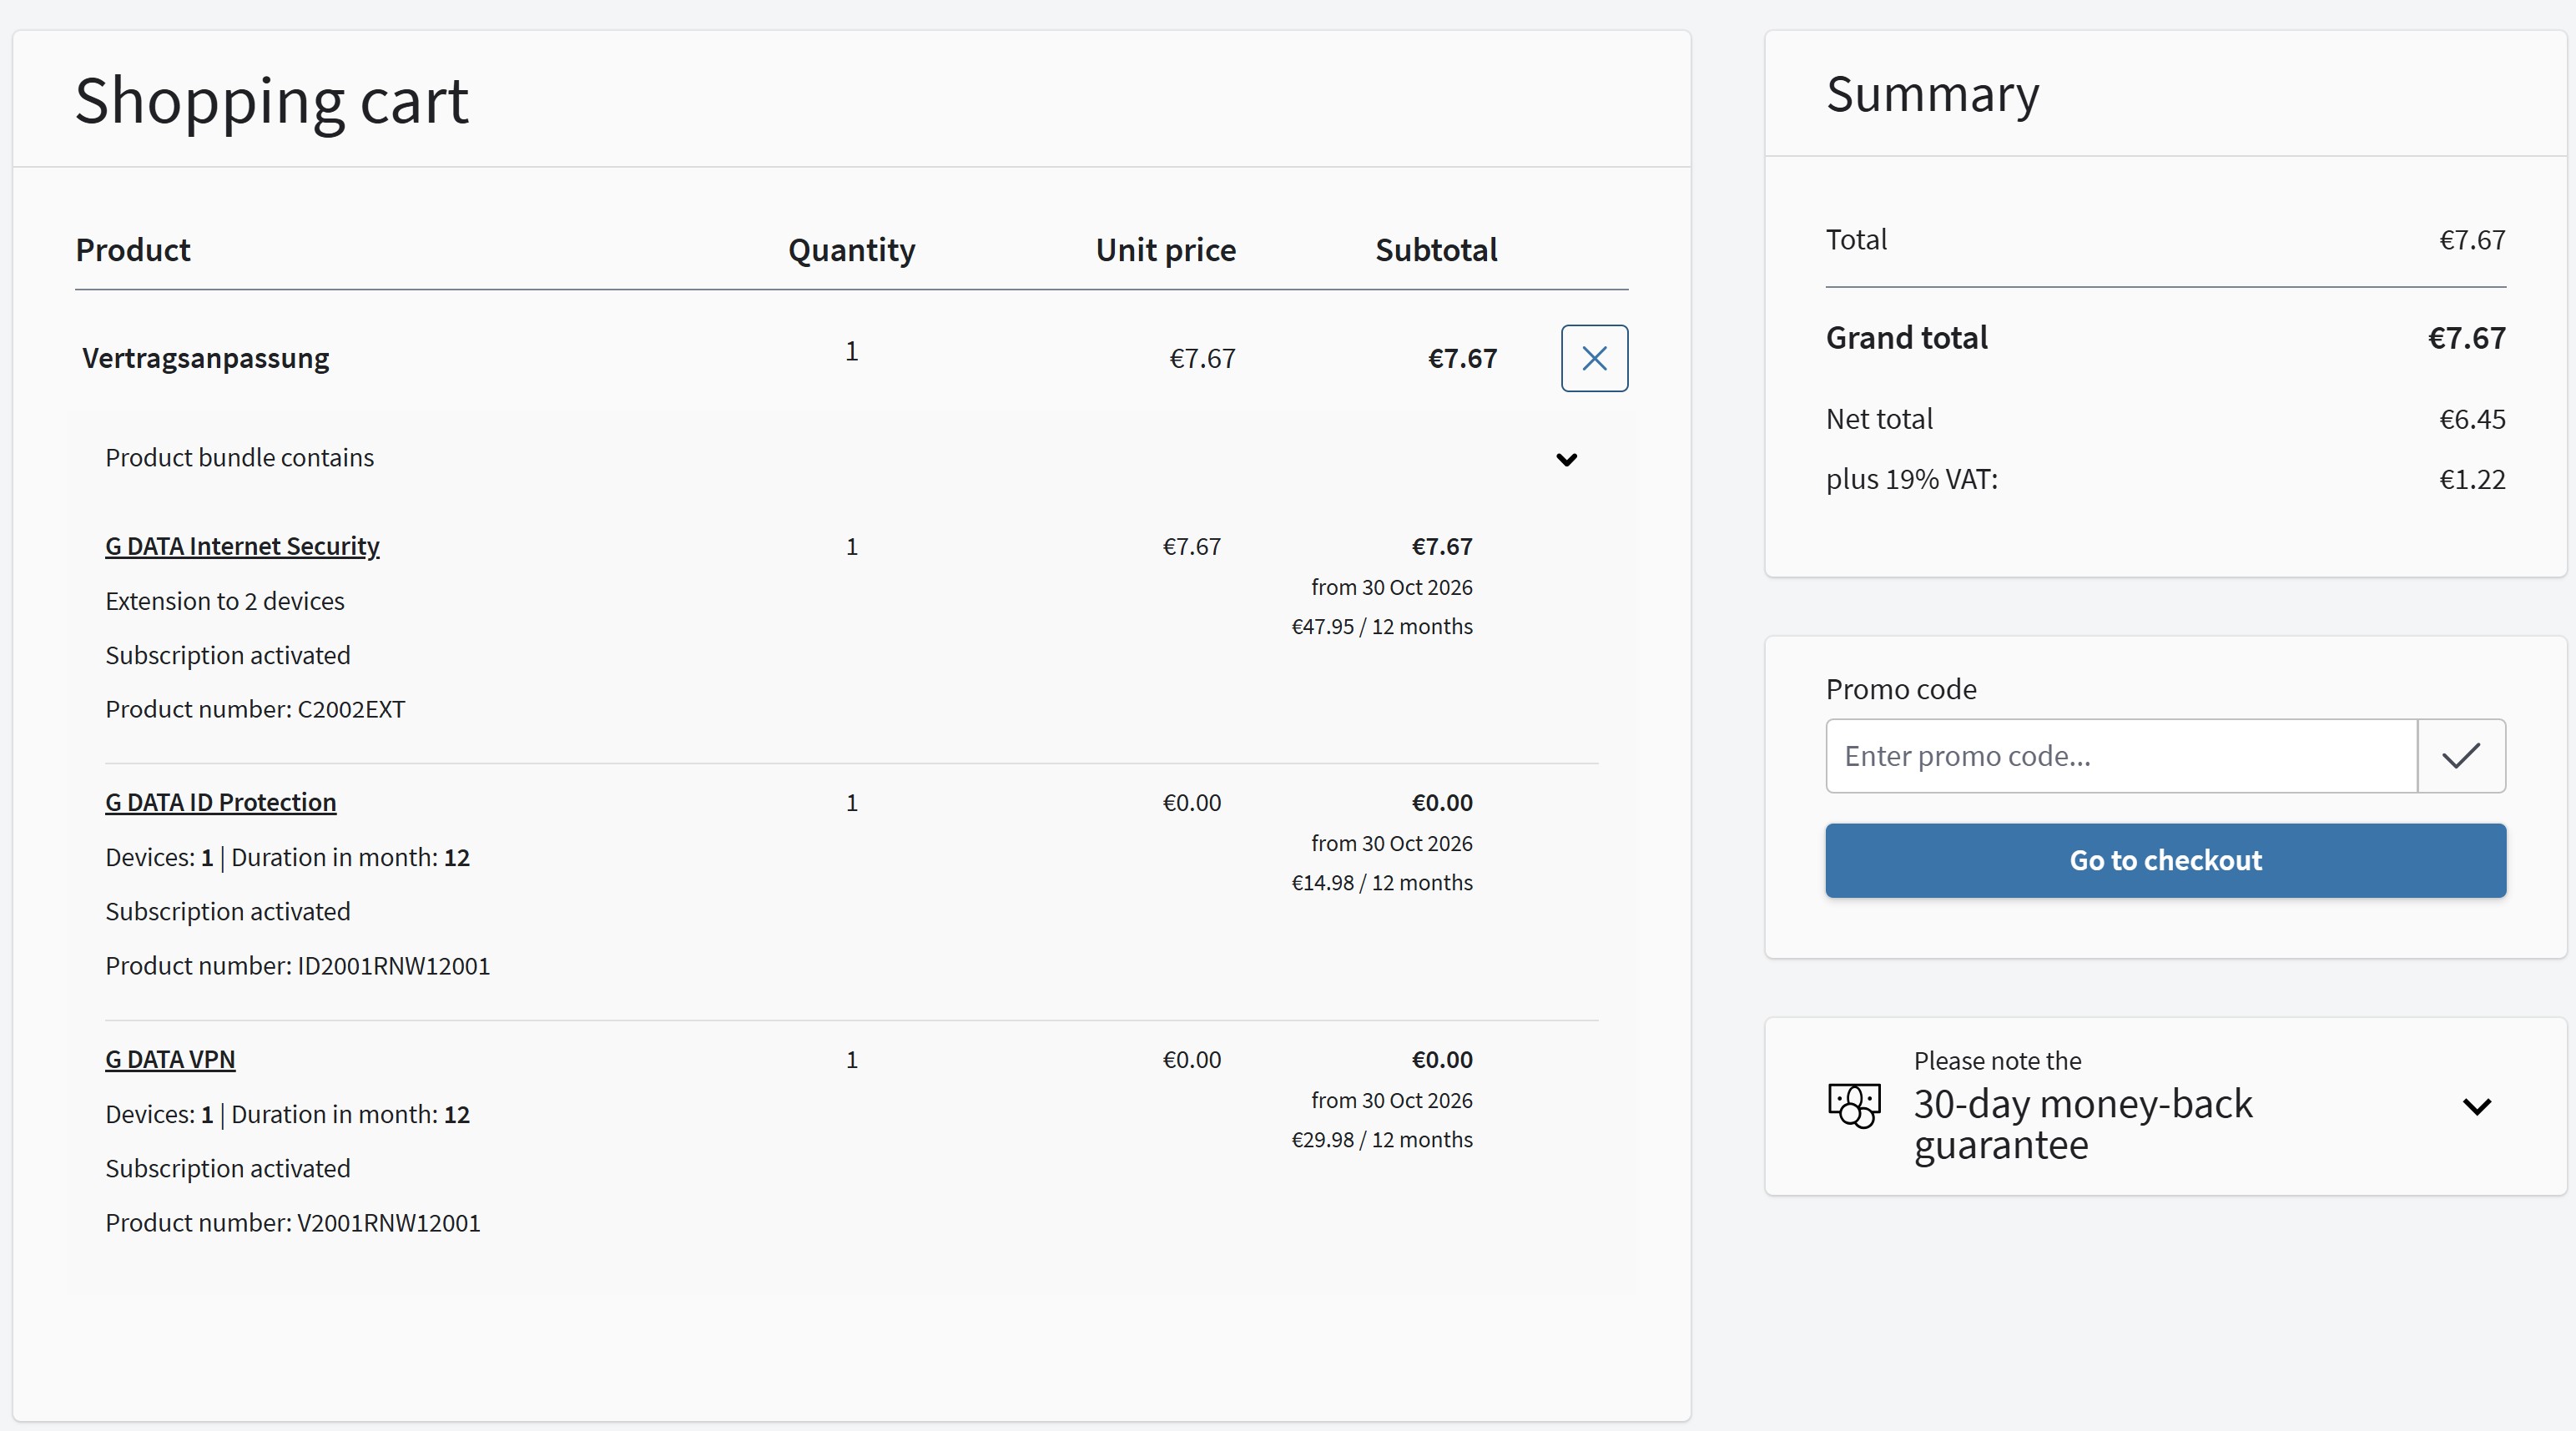
Task: Click the Unit price column header
Action: click(1165, 250)
